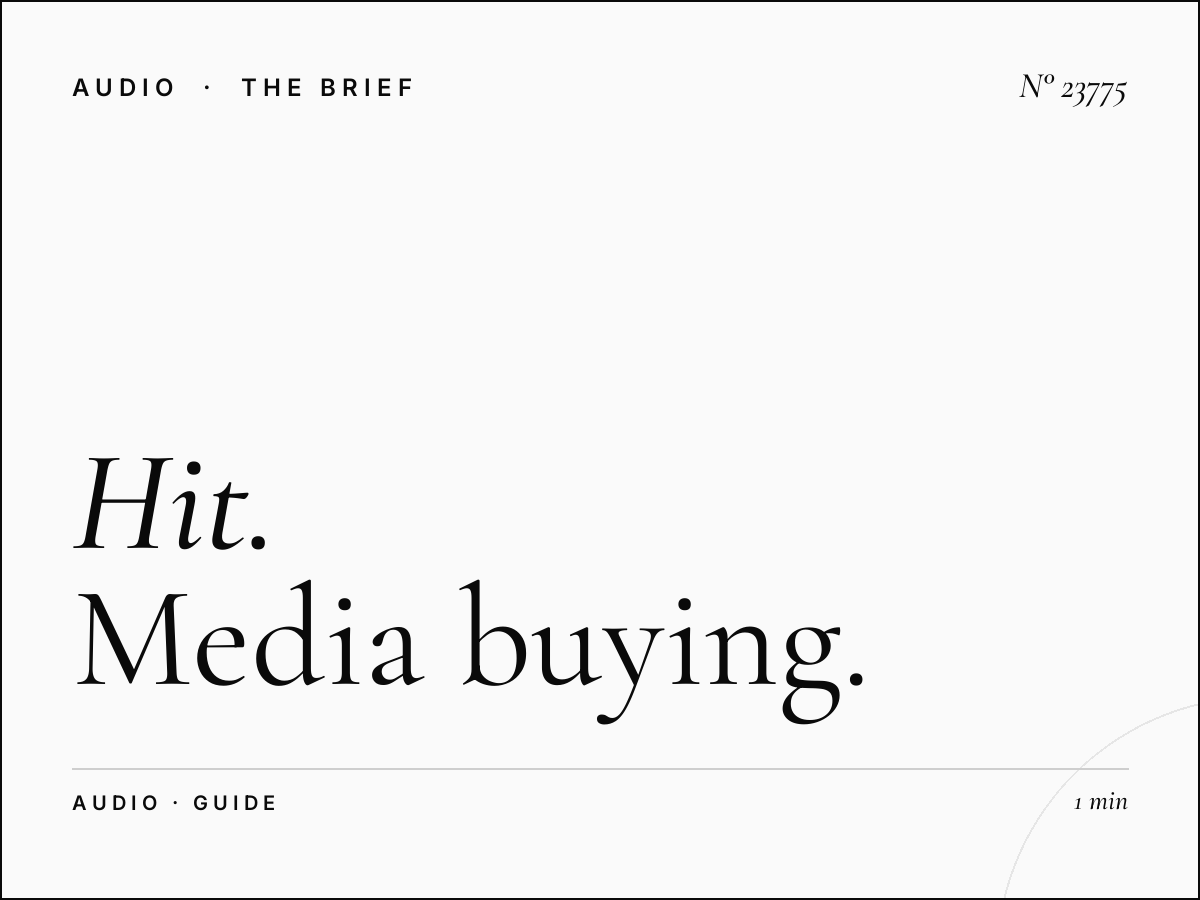Click the AUDIO tag in the footer
The width and height of the screenshot is (1200, 900).
[x=116, y=803]
